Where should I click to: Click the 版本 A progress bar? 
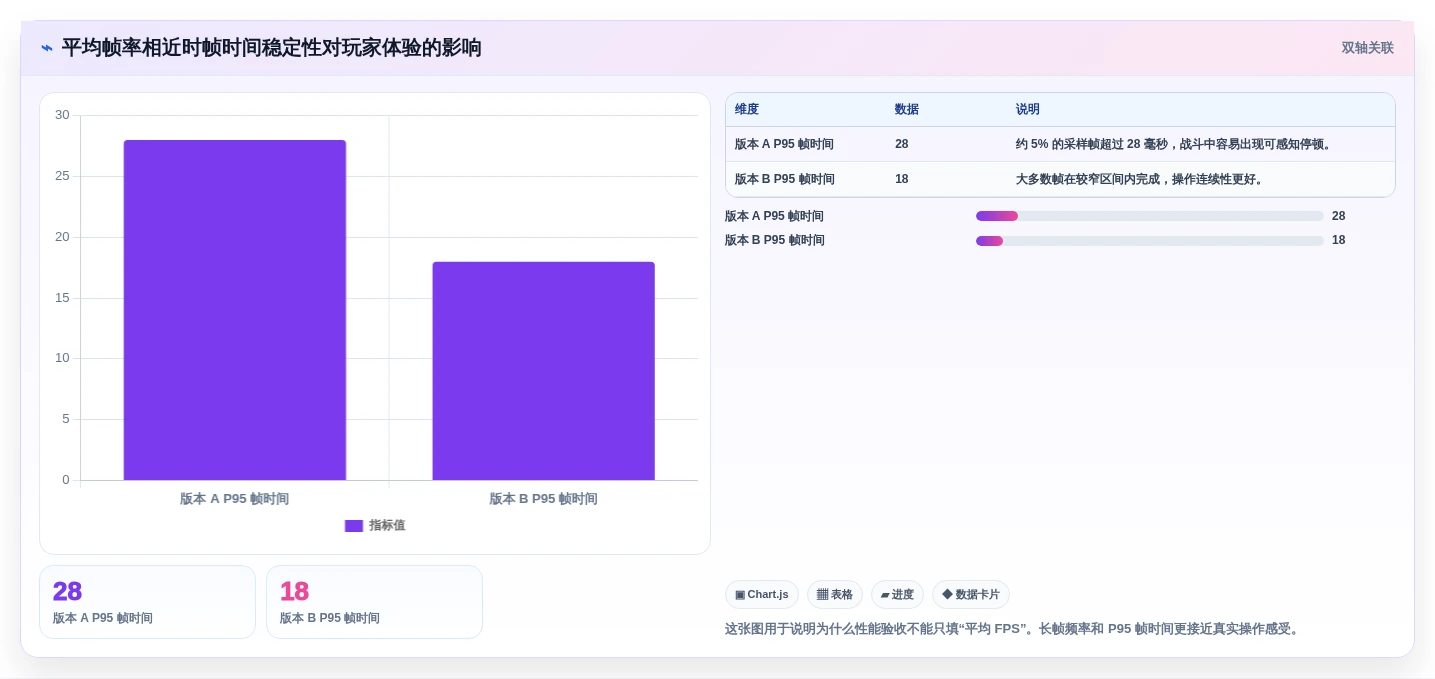point(1150,216)
